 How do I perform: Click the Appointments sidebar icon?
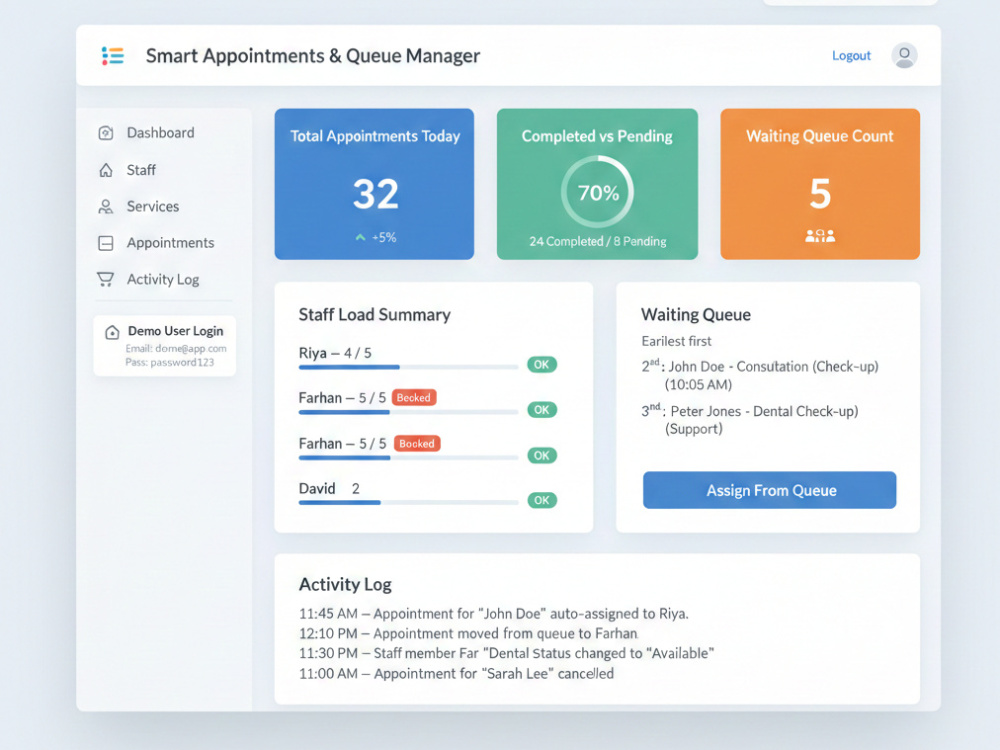[106, 243]
